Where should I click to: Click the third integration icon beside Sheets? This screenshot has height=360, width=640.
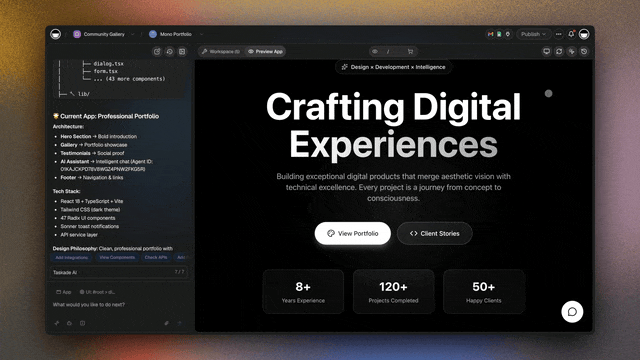[x=507, y=34]
